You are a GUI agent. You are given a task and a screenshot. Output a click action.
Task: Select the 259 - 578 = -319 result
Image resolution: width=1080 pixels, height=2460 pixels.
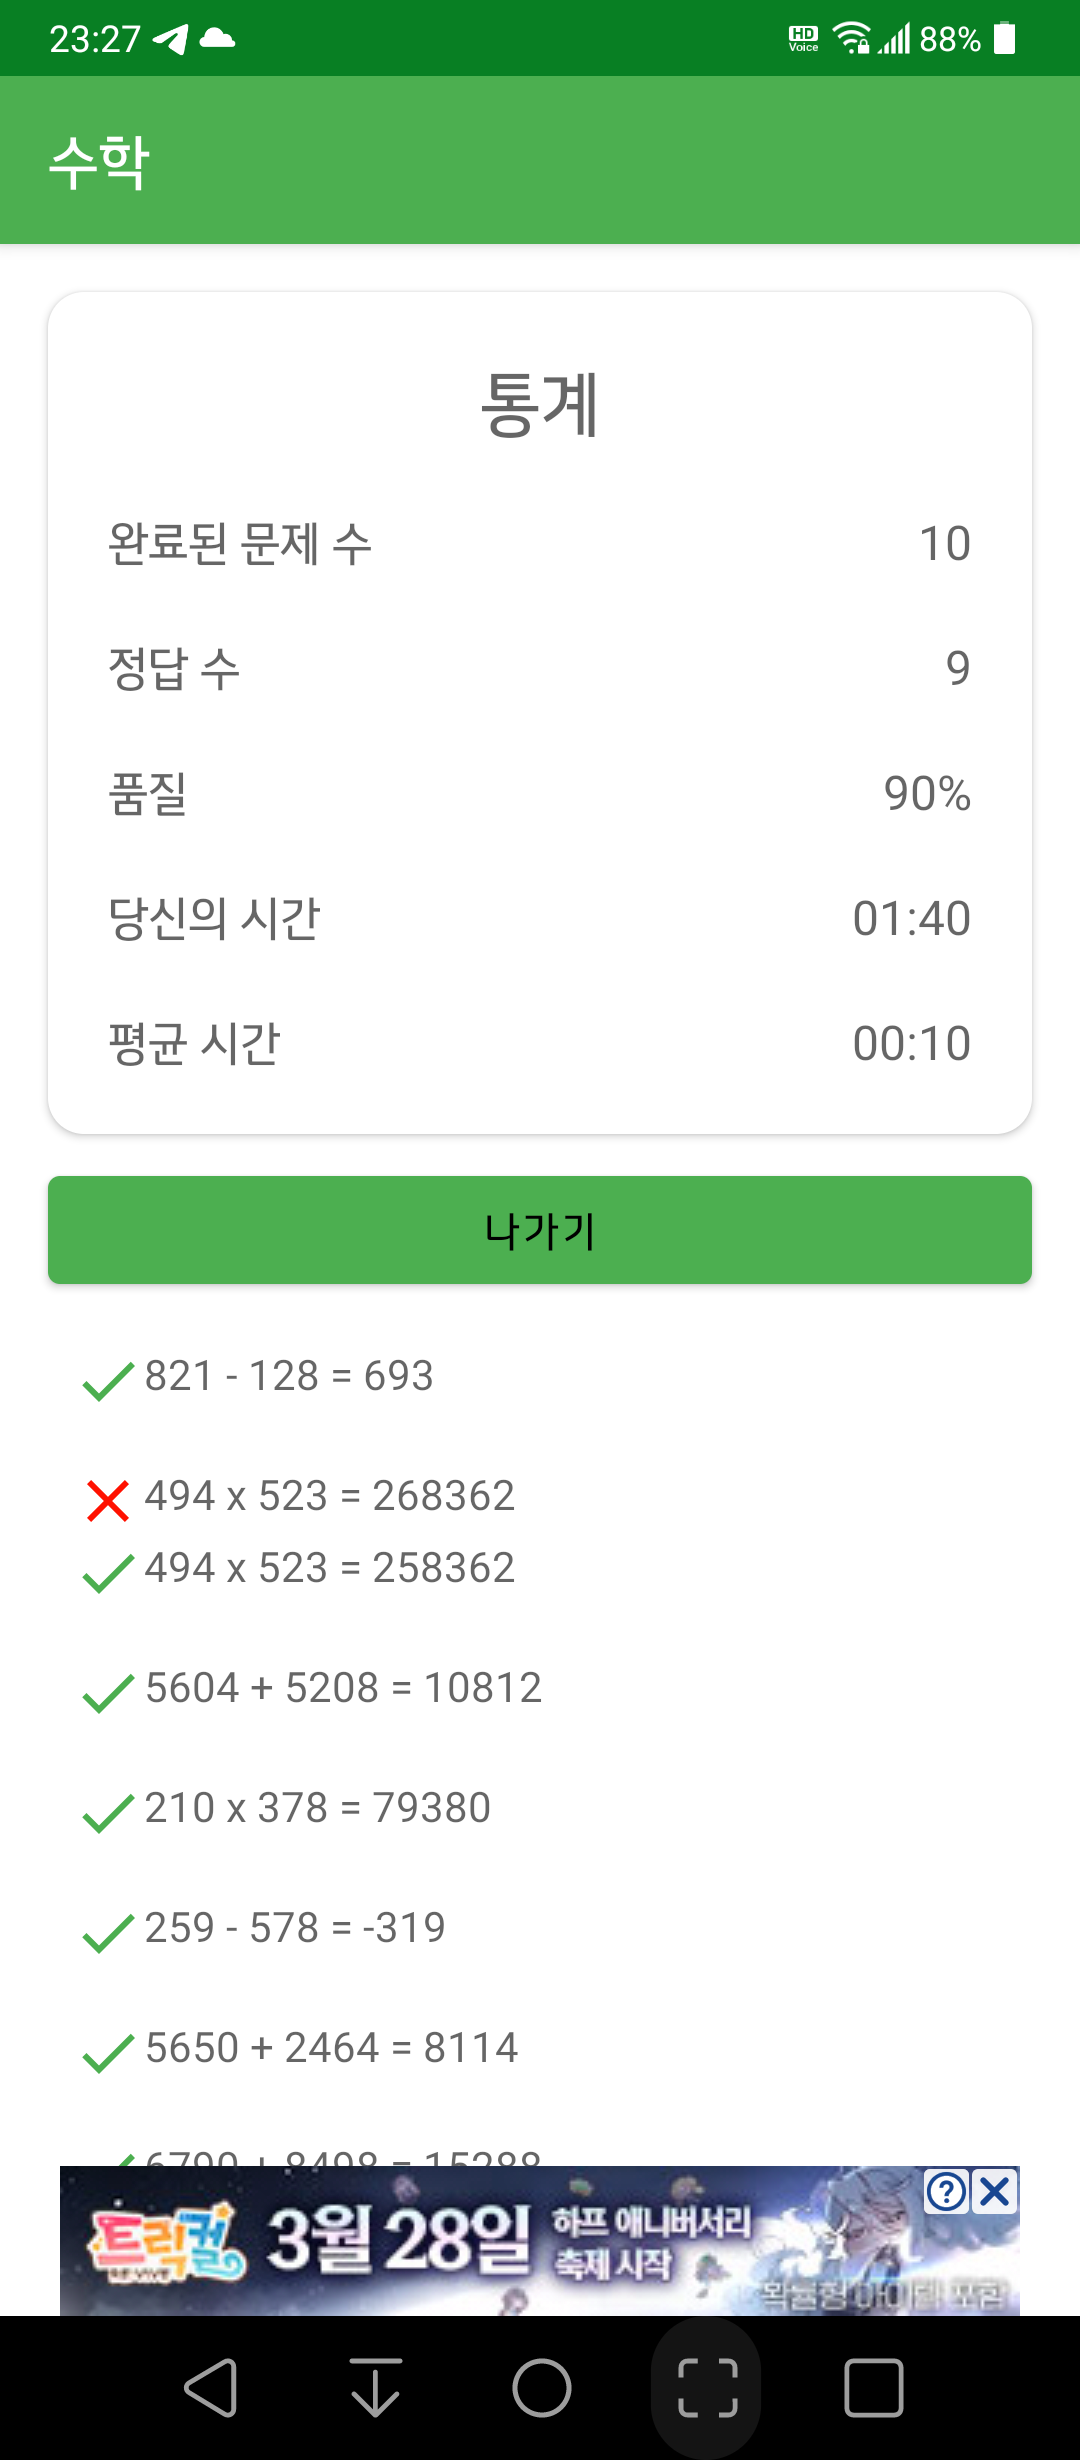tap(295, 1928)
